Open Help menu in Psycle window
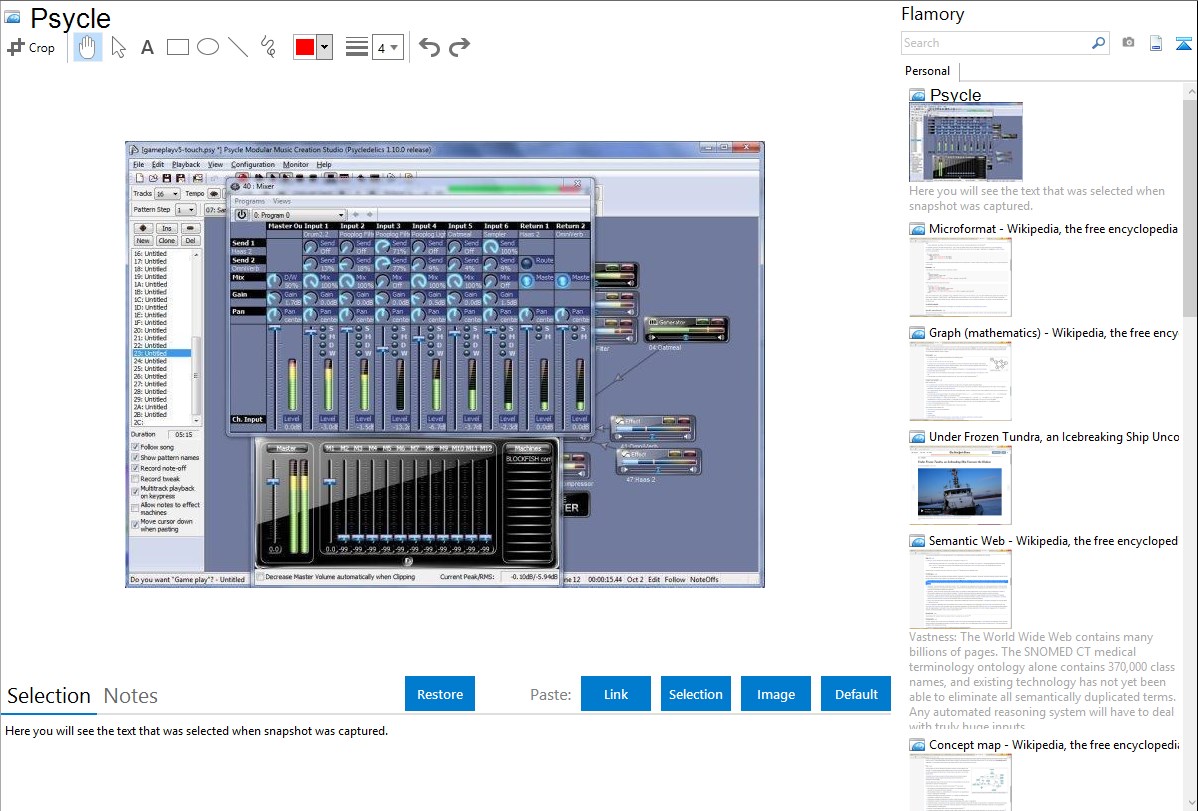The width and height of the screenshot is (1198, 811). (324, 164)
